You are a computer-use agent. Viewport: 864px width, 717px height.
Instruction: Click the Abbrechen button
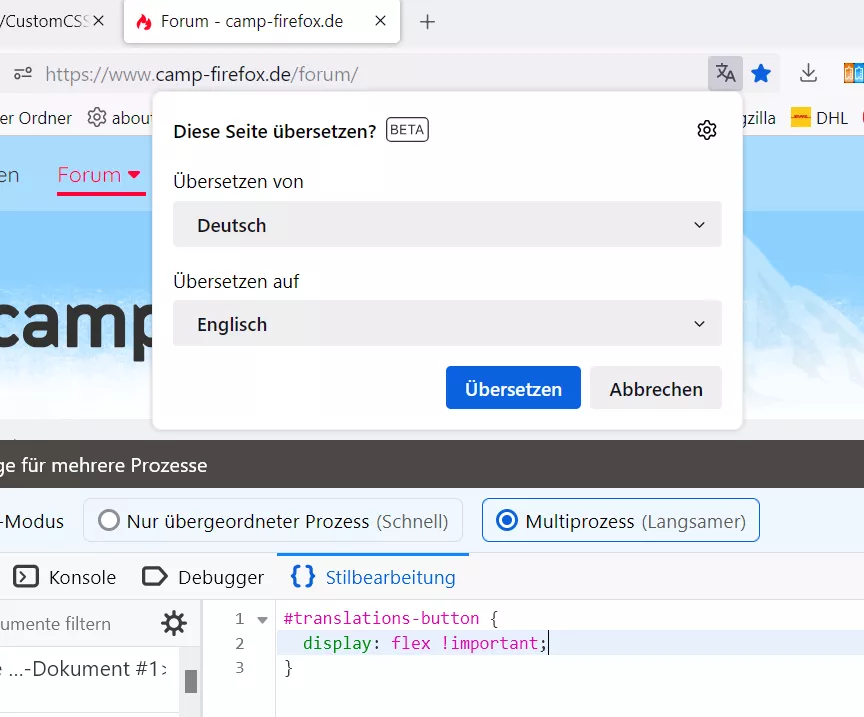(656, 388)
